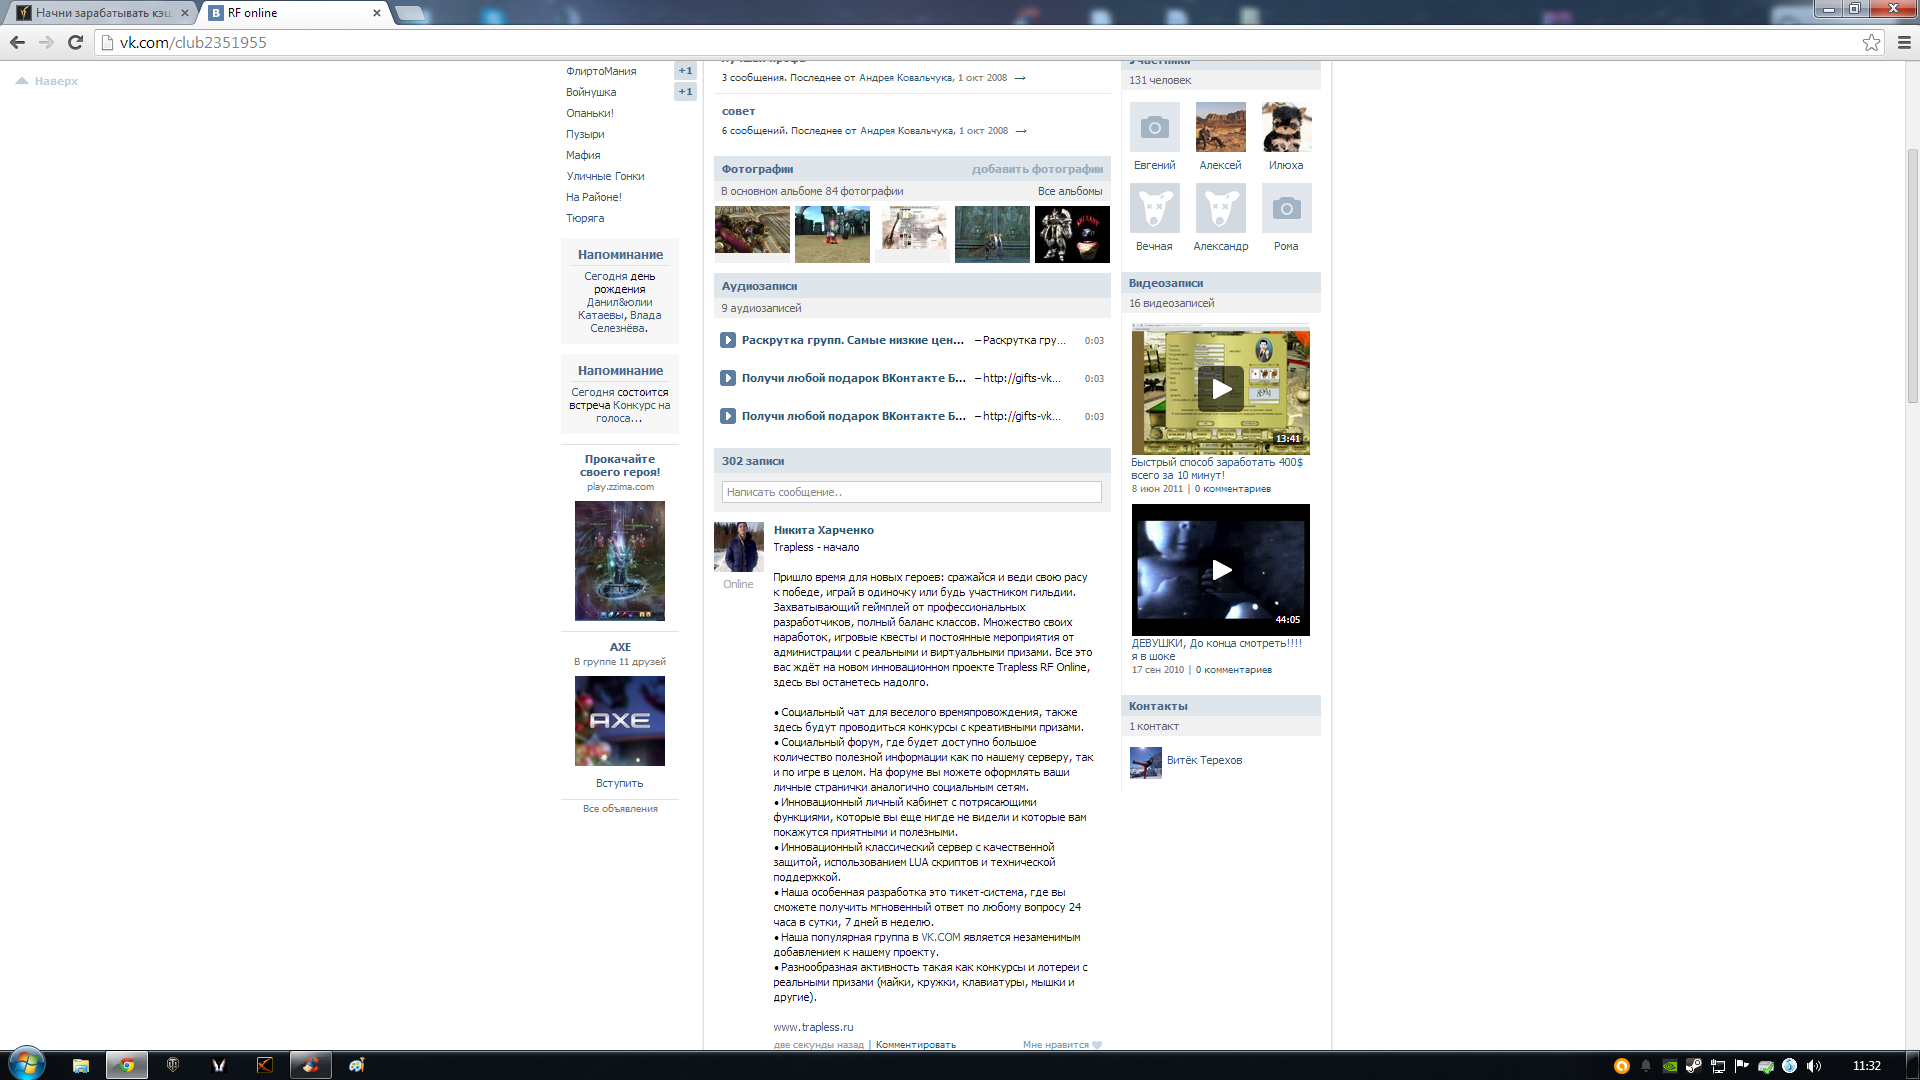Open Никита Харченко profile name
The image size is (1920, 1080).
pyautogui.click(x=823, y=530)
